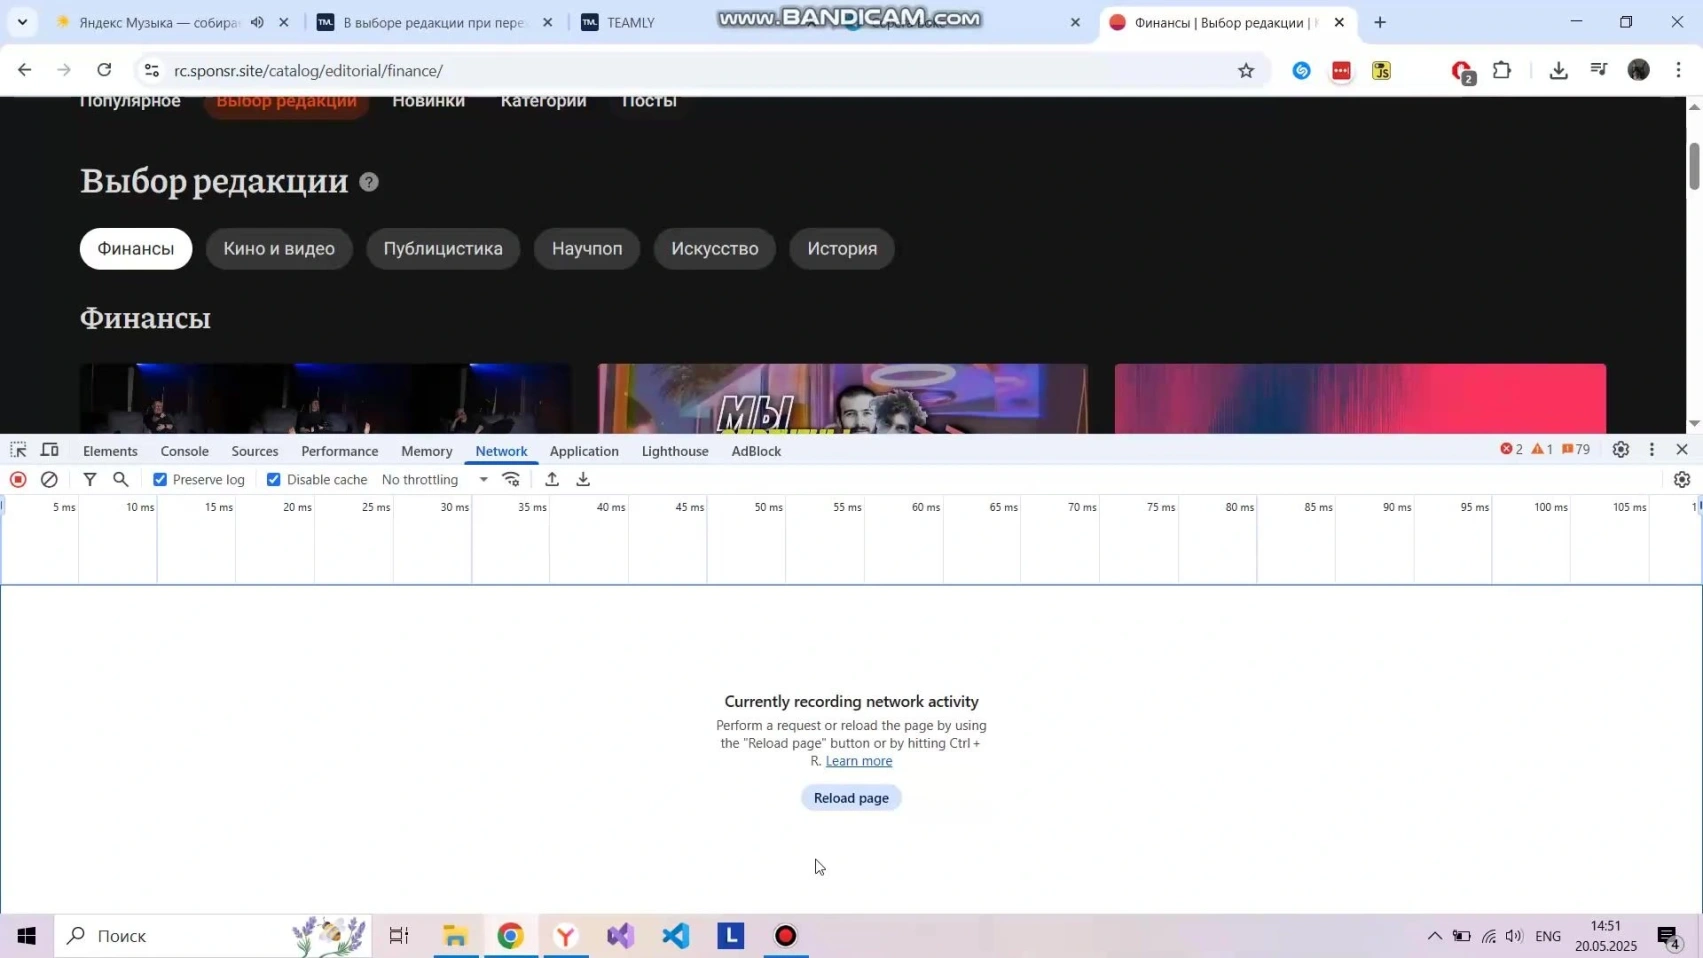This screenshot has width=1703, height=958.
Task: Switch to the Memory tab
Action: pos(427,451)
